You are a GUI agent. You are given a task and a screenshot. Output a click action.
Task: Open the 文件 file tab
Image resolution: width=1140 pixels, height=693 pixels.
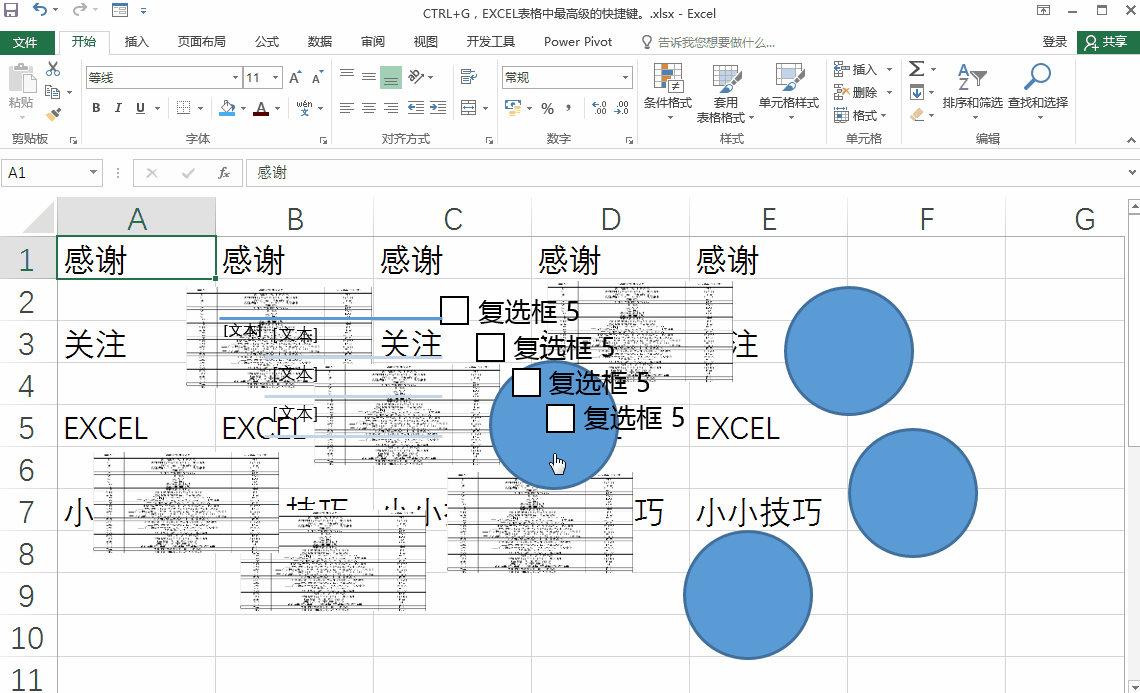tap(26, 42)
